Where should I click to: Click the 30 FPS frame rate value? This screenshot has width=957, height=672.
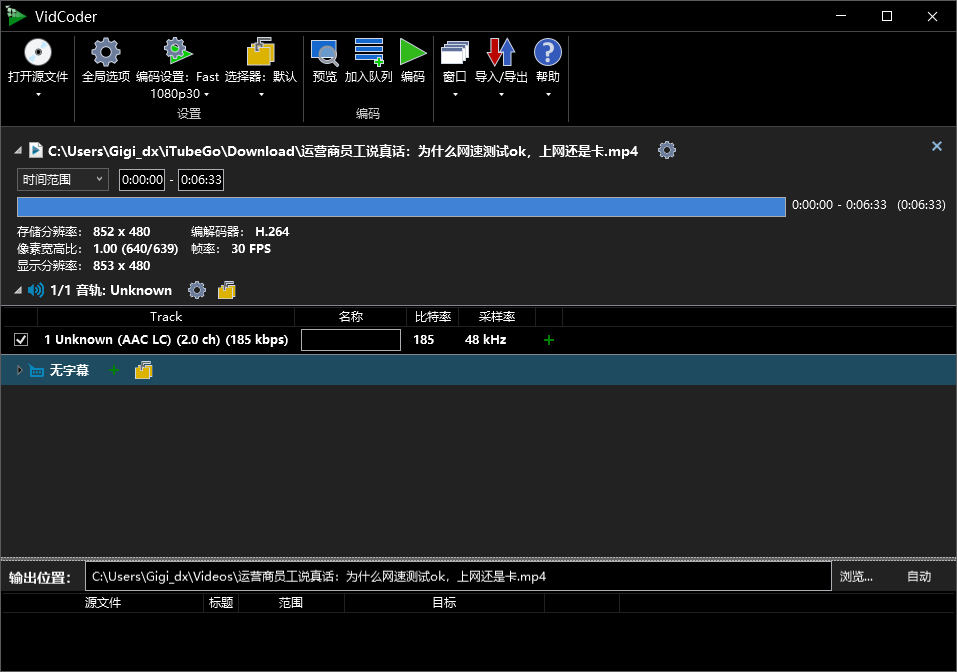[x=251, y=248]
